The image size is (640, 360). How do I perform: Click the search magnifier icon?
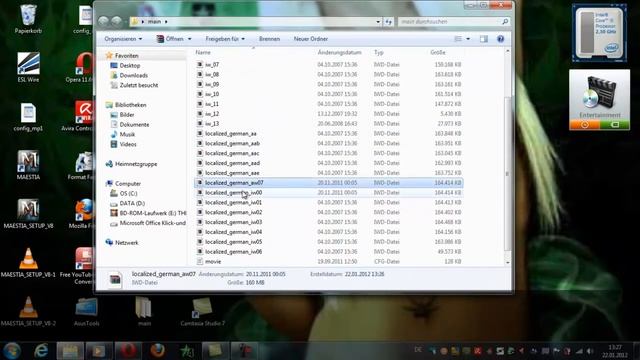coord(505,22)
